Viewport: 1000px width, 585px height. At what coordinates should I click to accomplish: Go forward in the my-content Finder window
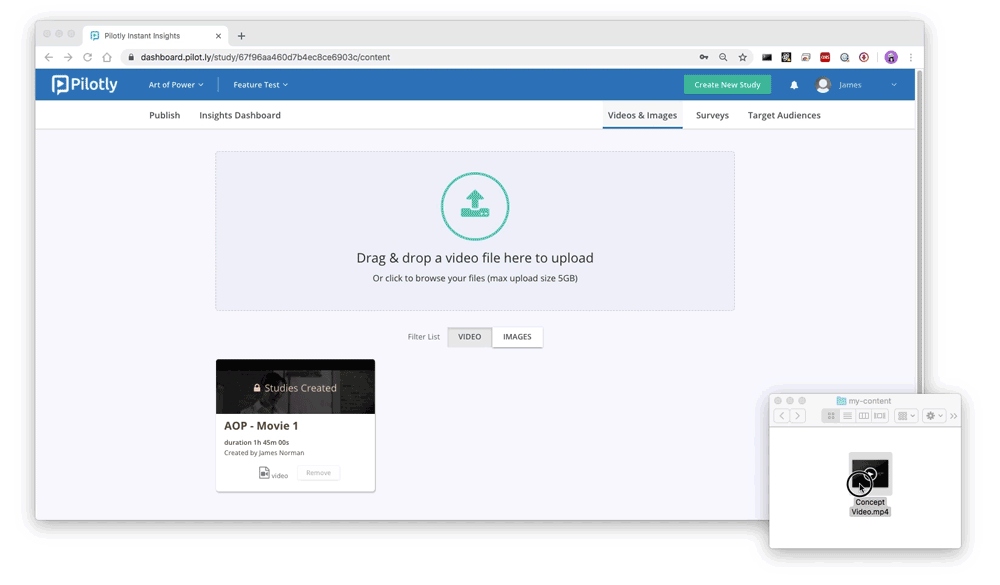pyautogui.click(x=797, y=416)
